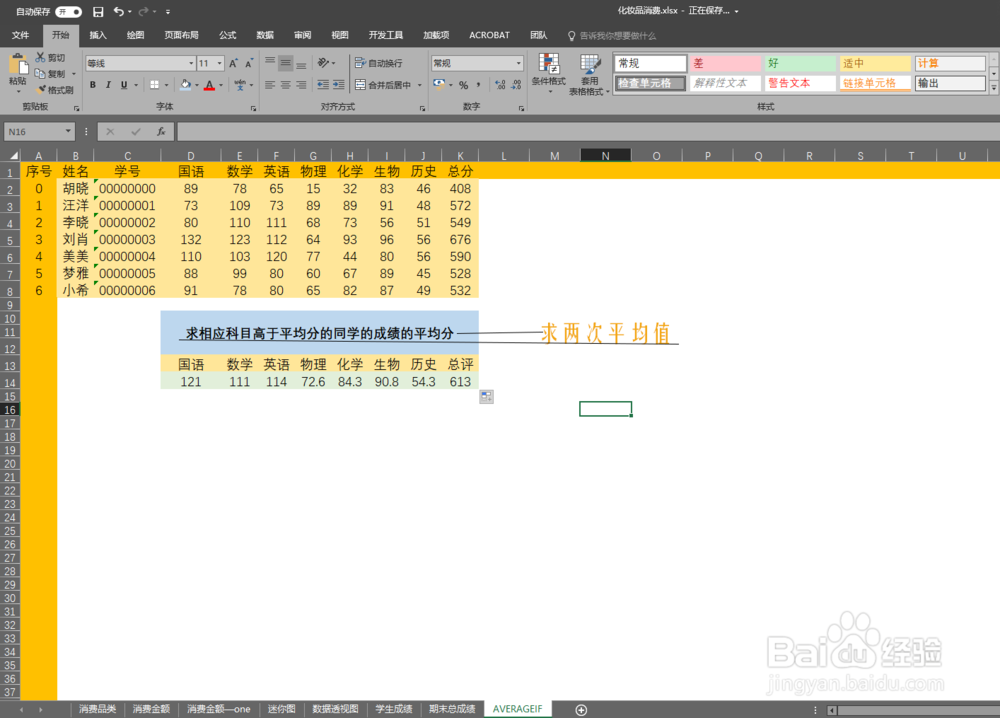Increase font size with large A icon
This screenshot has width=1000, height=718.
coord(233,63)
